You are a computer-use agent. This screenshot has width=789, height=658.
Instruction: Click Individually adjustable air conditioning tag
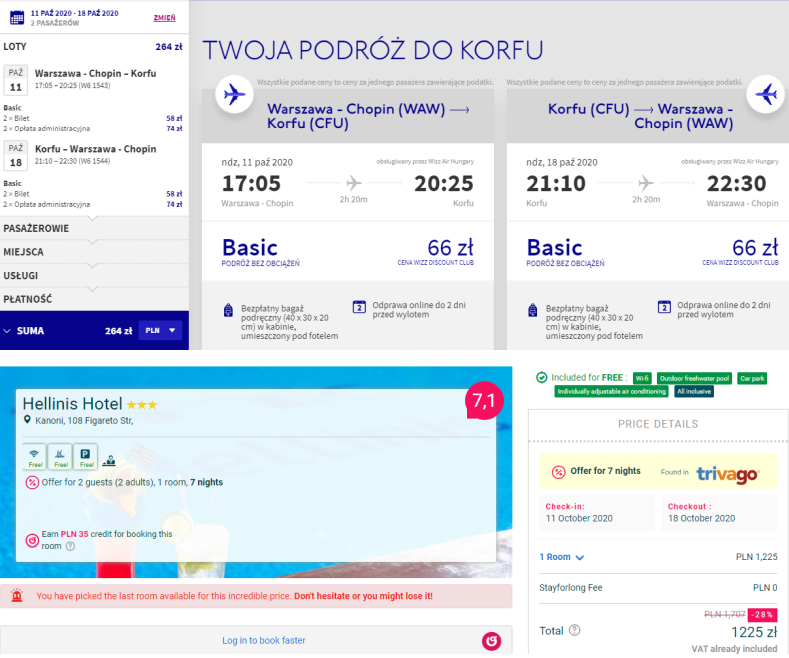[611, 391]
